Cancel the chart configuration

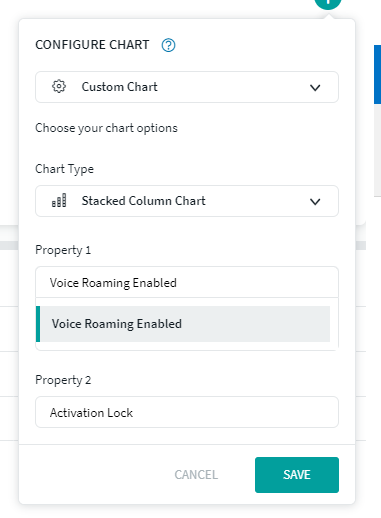point(196,475)
